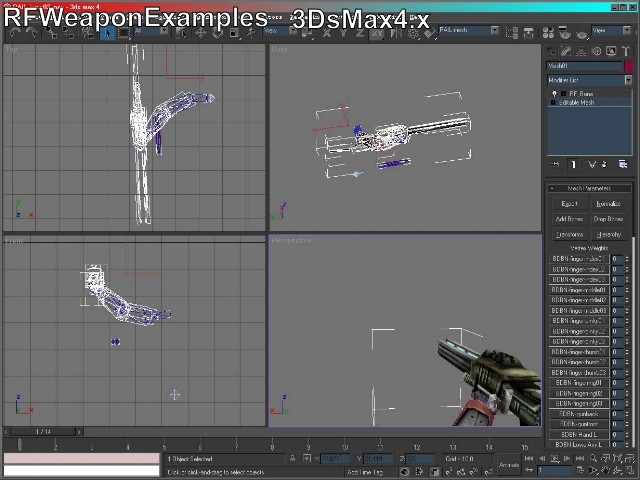This screenshot has height=480, width=640.
Task: Click the current frame number field
Action: tap(555, 471)
